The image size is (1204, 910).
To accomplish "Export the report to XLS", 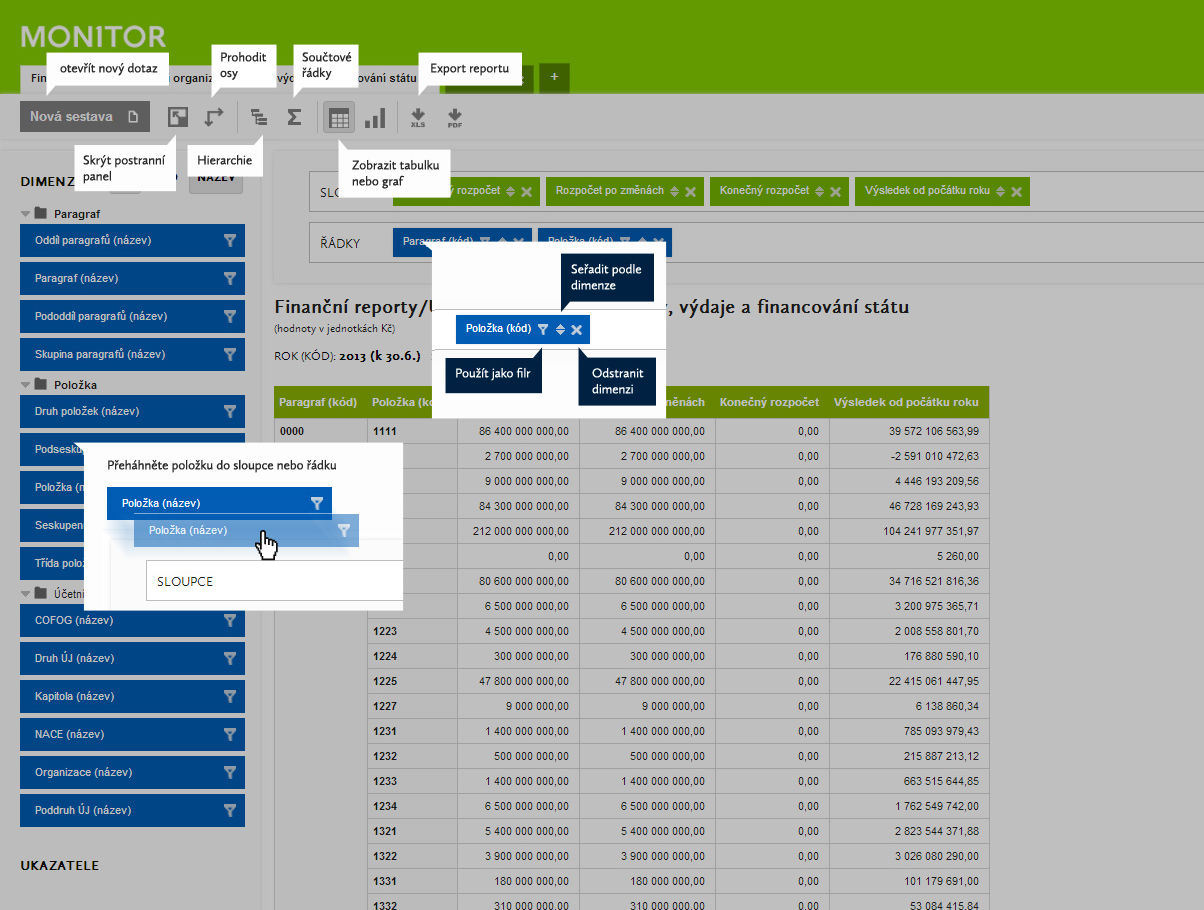I will (x=418, y=118).
